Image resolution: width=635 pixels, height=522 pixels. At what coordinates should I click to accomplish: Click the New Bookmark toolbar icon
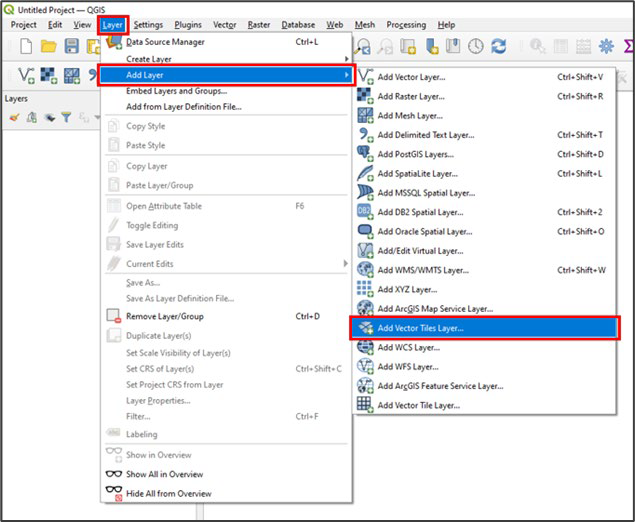431,46
